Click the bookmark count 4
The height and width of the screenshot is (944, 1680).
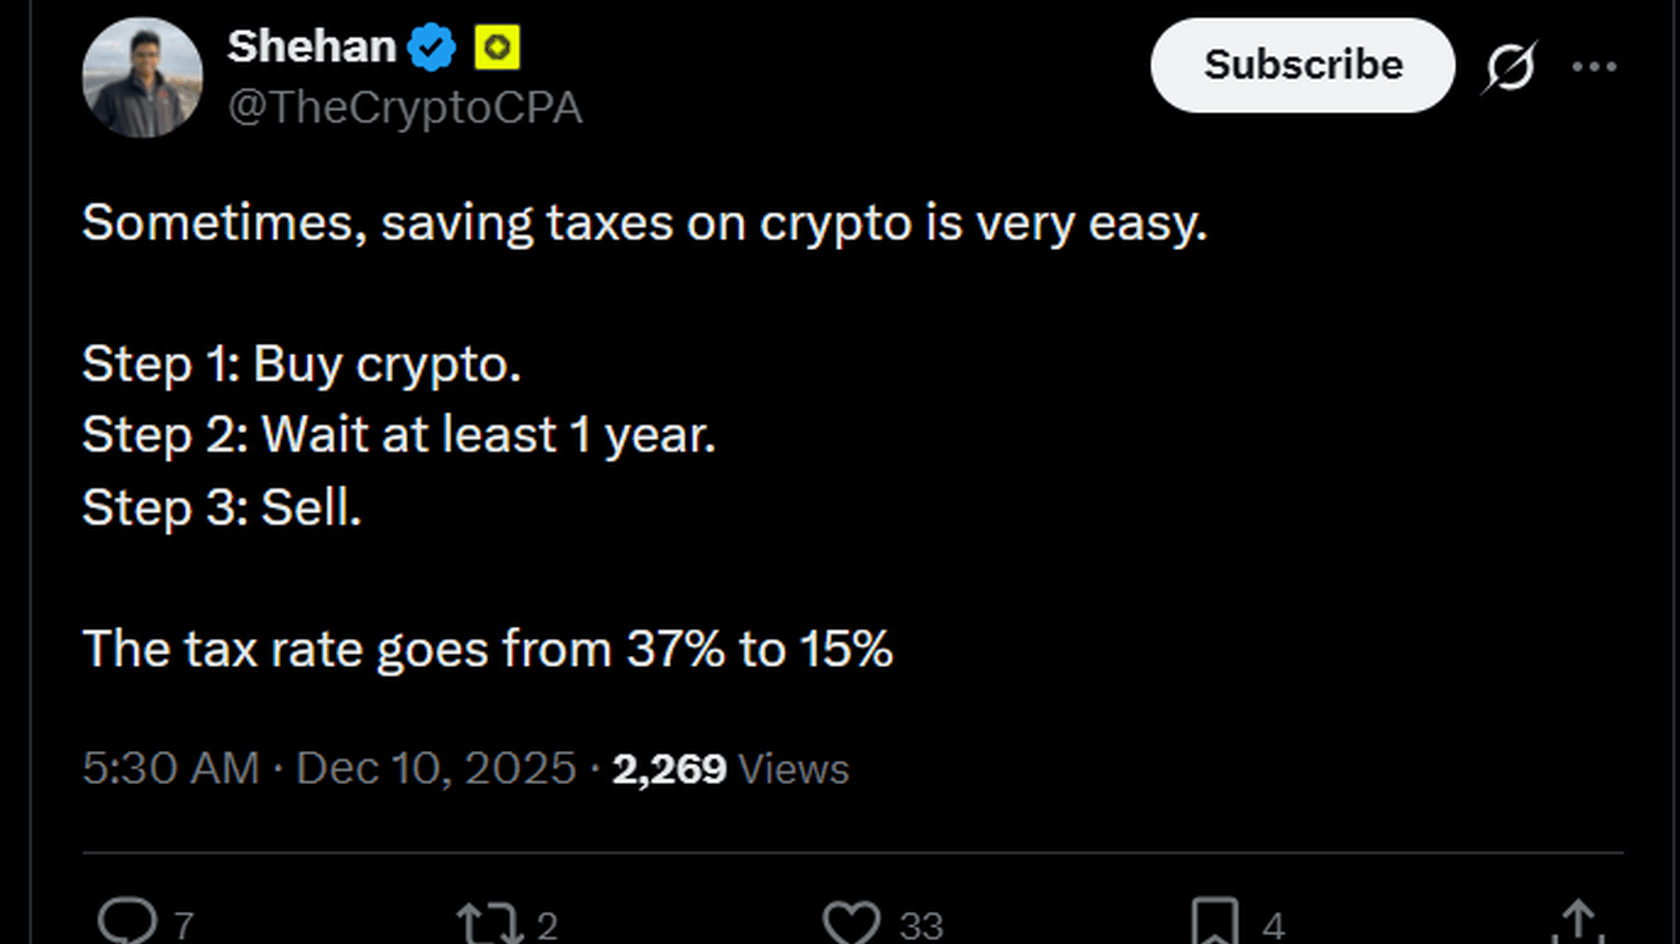[x=1273, y=926]
